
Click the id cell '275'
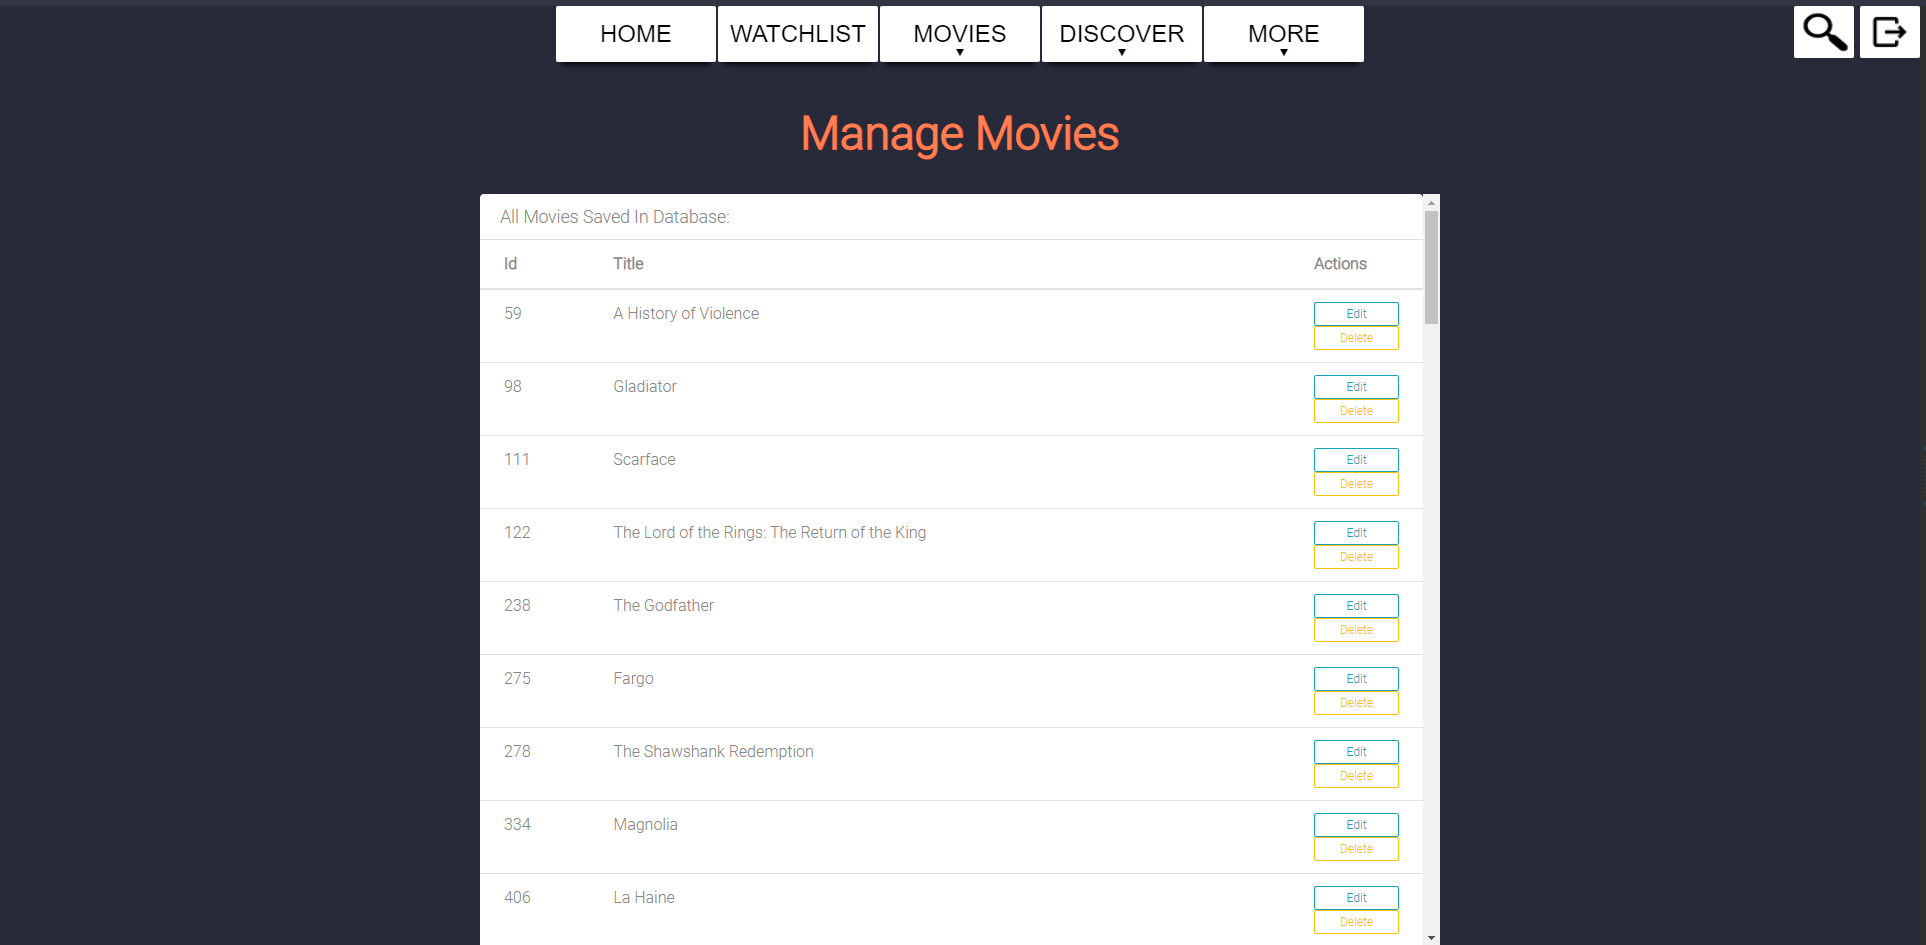[x=517, y=679]
